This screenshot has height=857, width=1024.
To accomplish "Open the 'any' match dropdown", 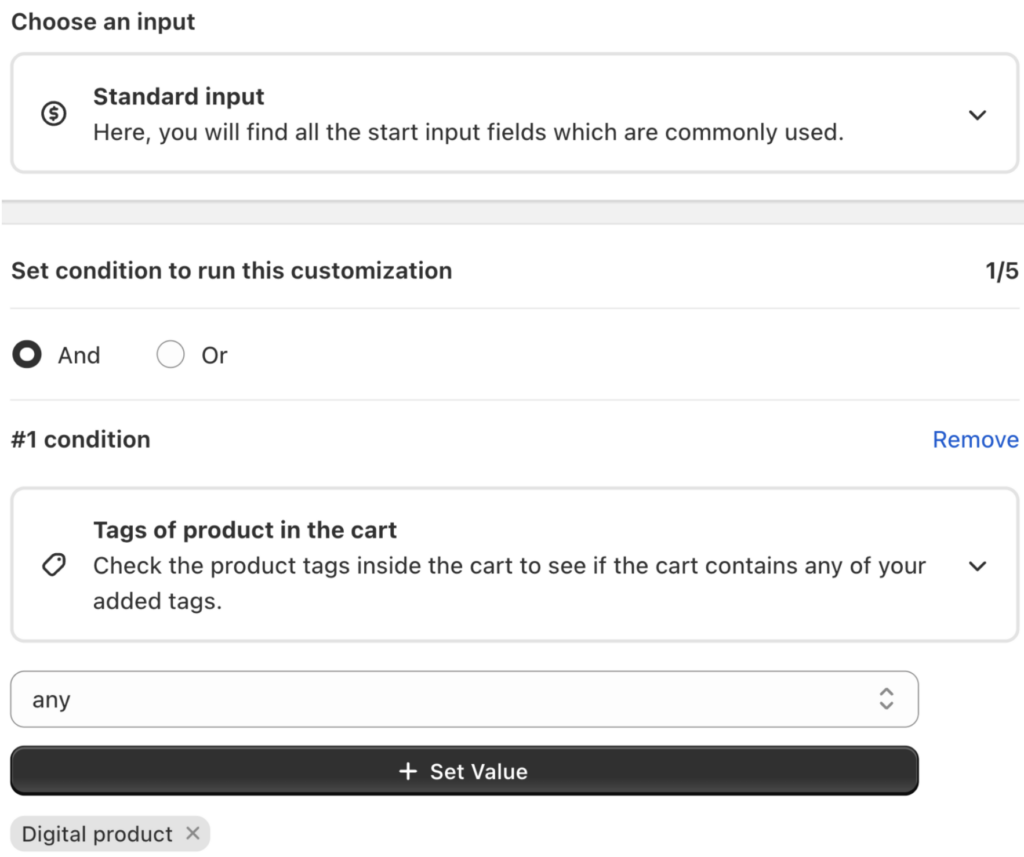I will (464, 699).
